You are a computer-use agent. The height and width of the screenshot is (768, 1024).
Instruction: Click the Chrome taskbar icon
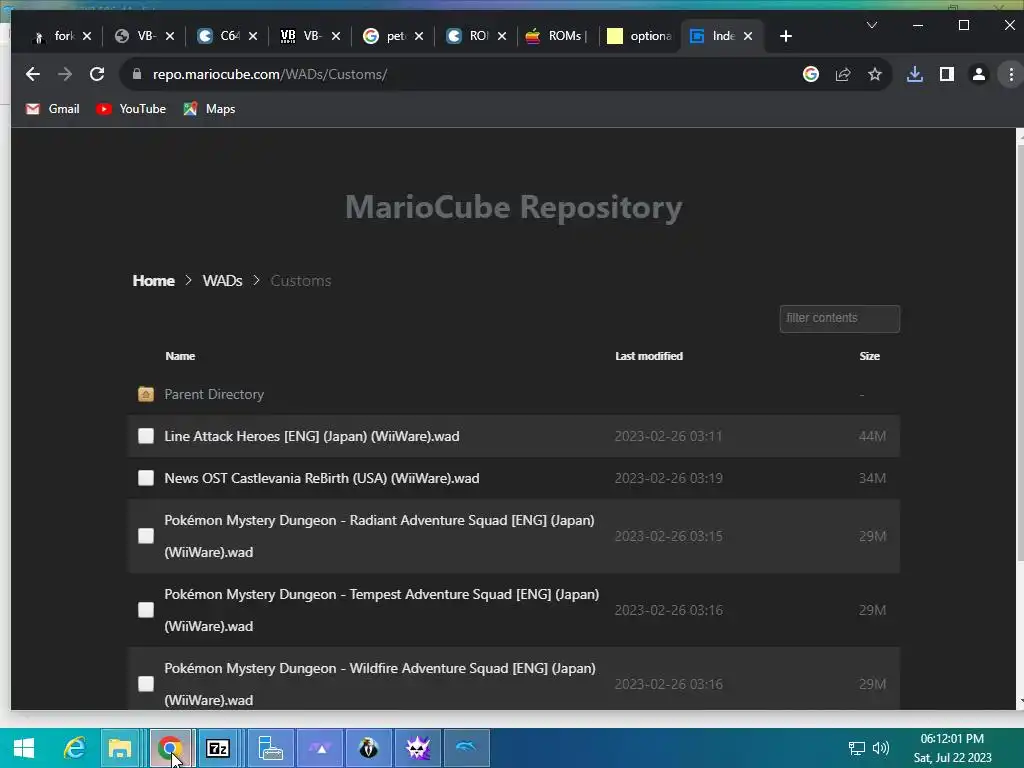click(170, 748)
